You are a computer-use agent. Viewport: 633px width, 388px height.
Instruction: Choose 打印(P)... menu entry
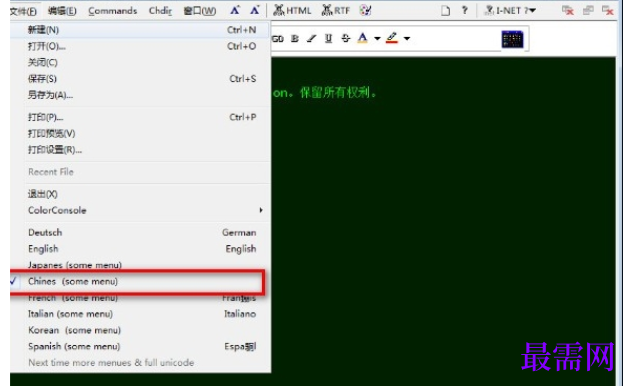click(140, 117)
